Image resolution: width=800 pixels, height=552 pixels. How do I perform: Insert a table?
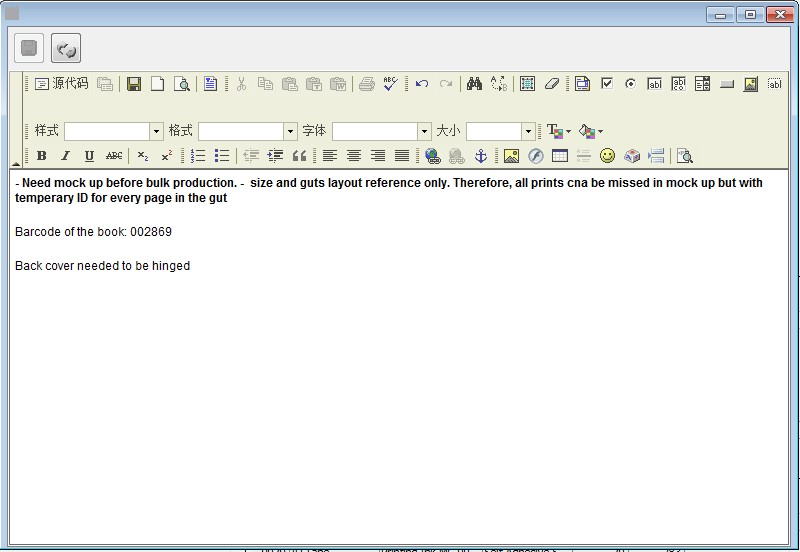[560, 156]
